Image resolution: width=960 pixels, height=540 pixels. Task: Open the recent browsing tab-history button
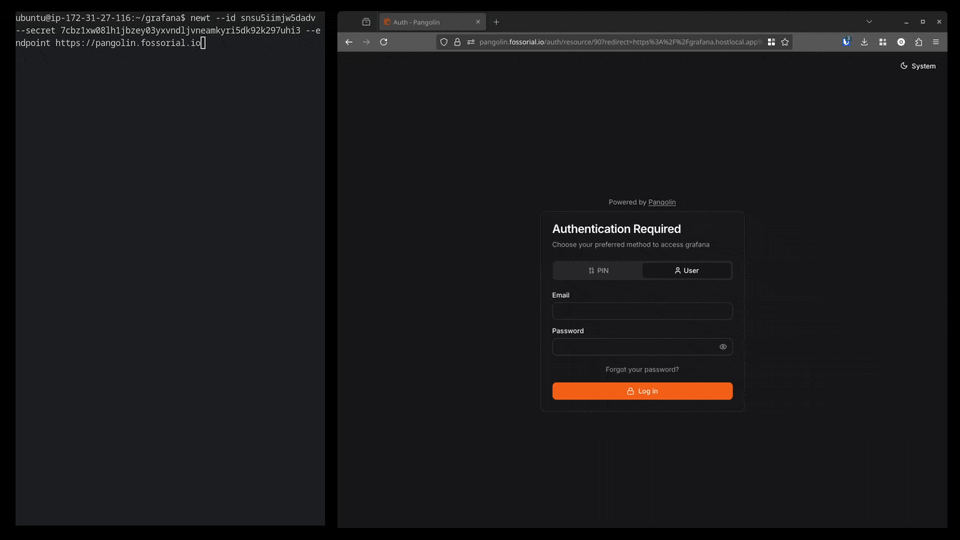(366, 22)
